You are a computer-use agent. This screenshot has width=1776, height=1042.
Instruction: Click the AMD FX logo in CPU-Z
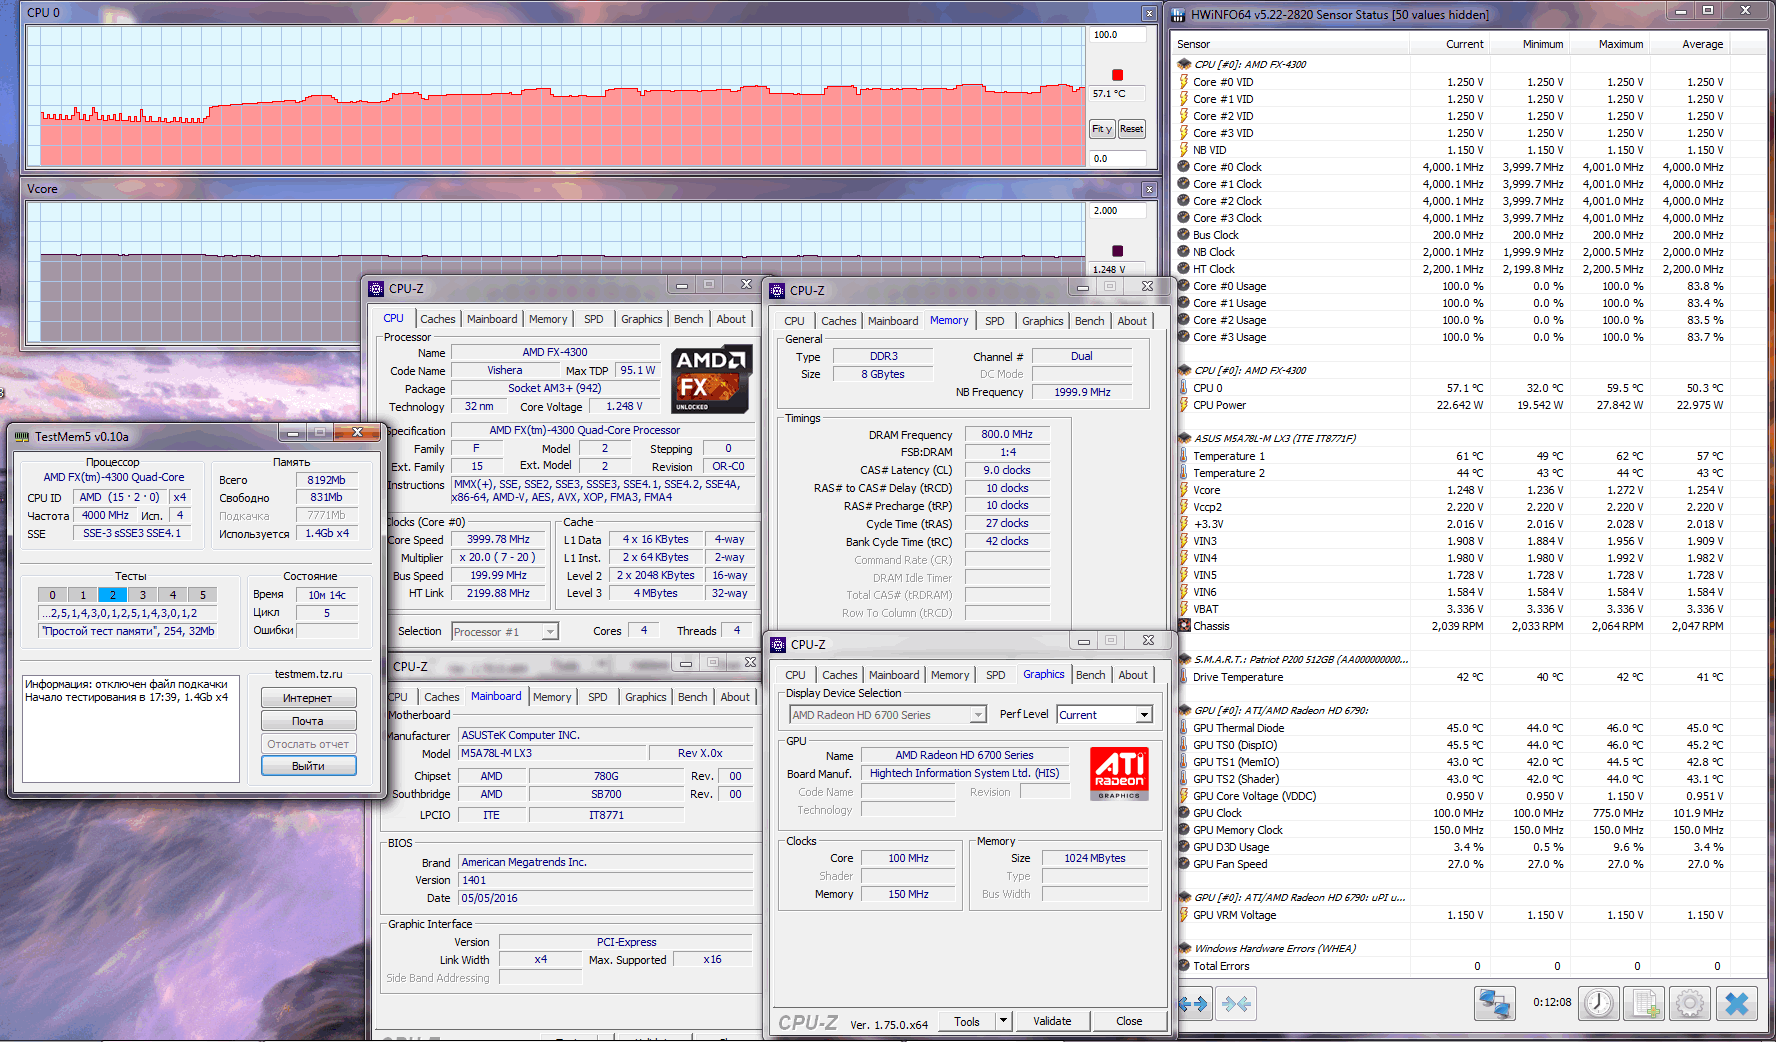[x=711, y=379]
